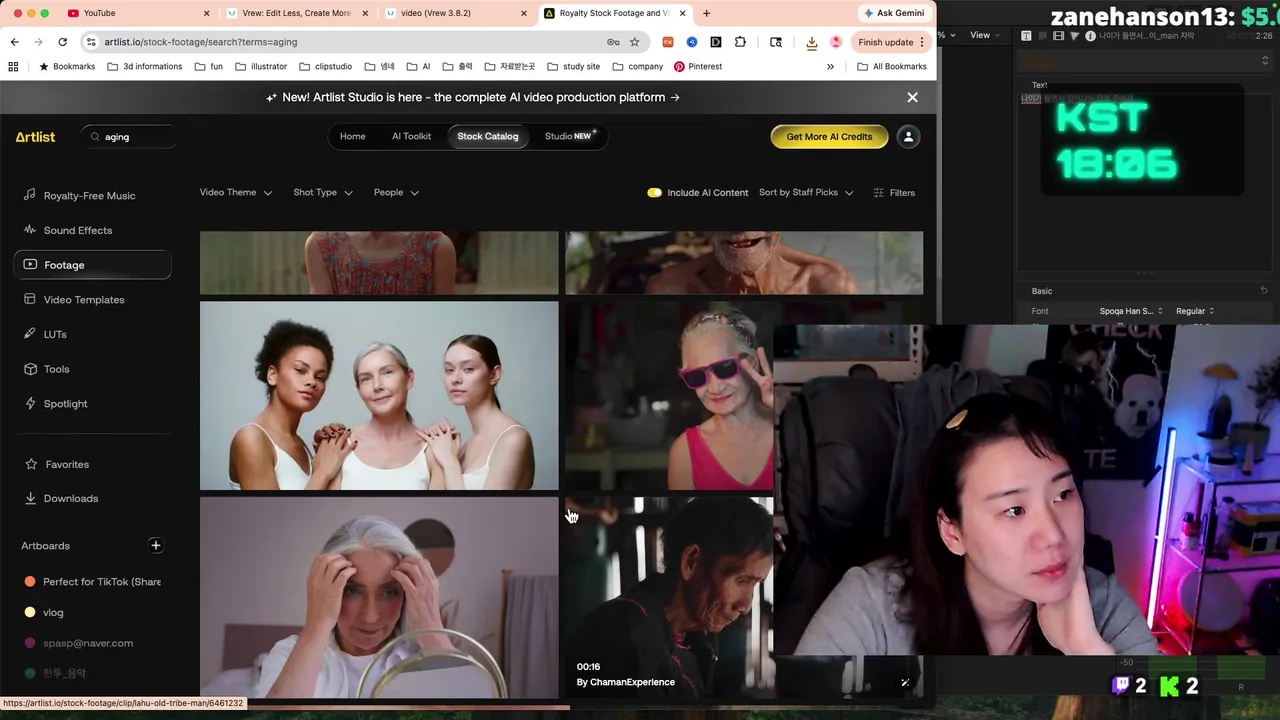Expand the People dropdown
Image resolution: width=1280 pixels, height=720 pixels.
(x=396, y=193)
